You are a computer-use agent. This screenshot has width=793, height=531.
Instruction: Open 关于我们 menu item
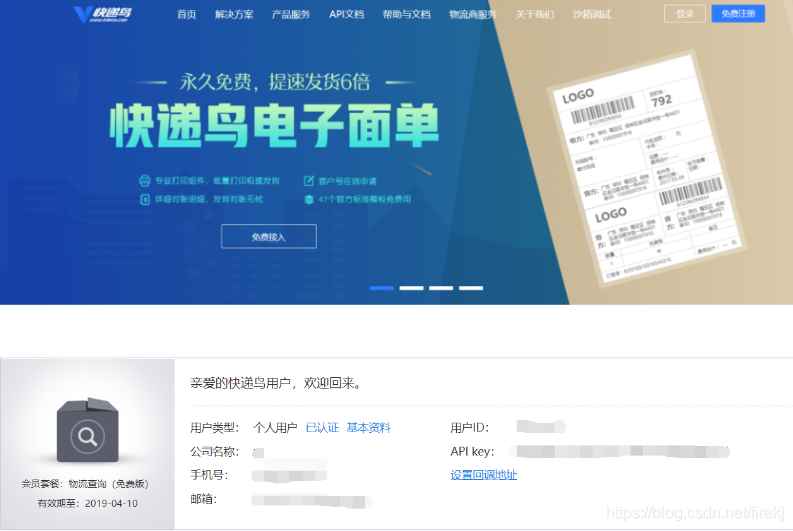[535, 14]
